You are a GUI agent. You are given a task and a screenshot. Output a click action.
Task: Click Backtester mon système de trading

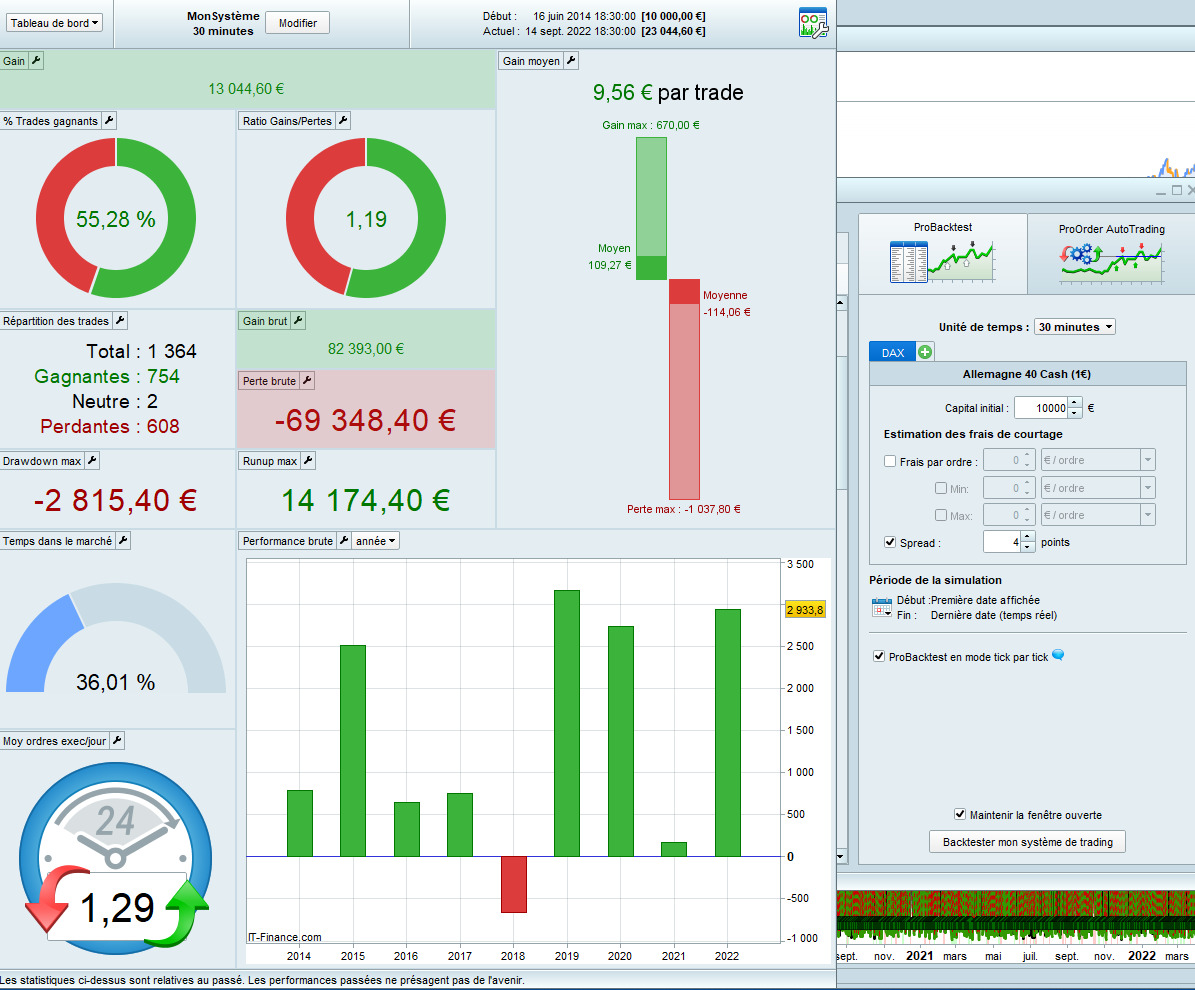(x=1027, y=841)
